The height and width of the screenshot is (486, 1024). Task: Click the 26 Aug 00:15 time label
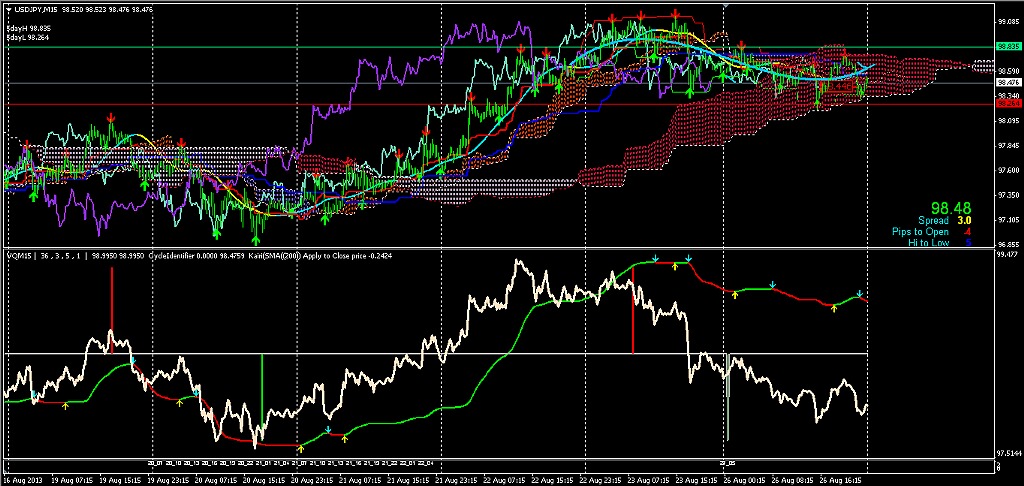(744, 481)
